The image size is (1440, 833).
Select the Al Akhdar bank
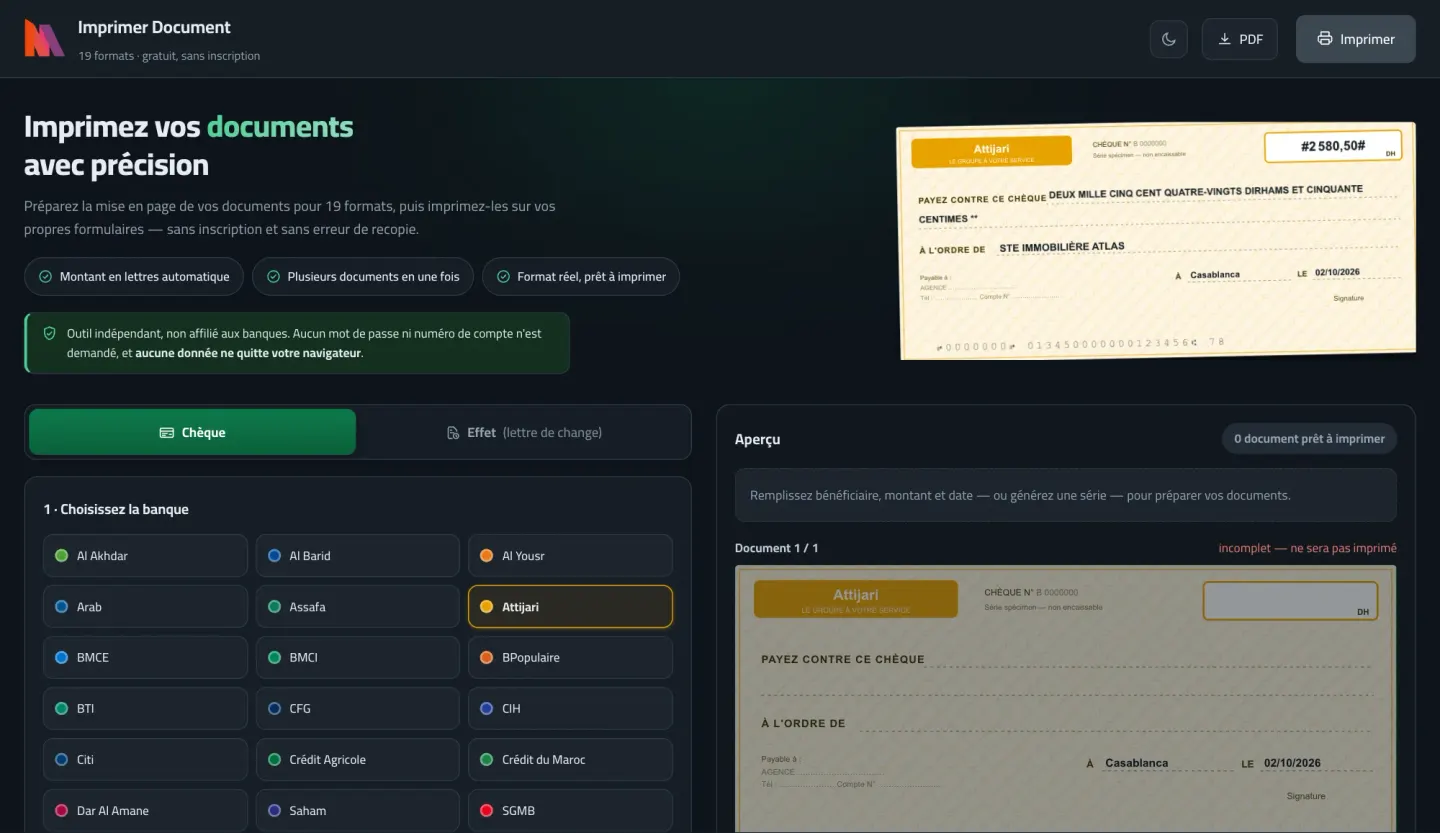(x=145, y=555)
